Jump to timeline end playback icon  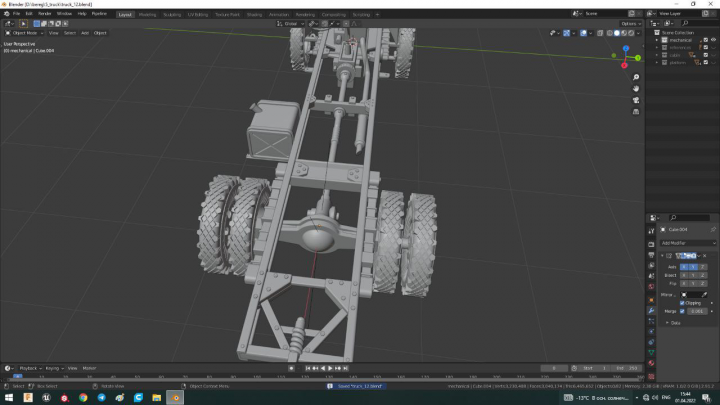pyautogui.click(x=346, y=368)
